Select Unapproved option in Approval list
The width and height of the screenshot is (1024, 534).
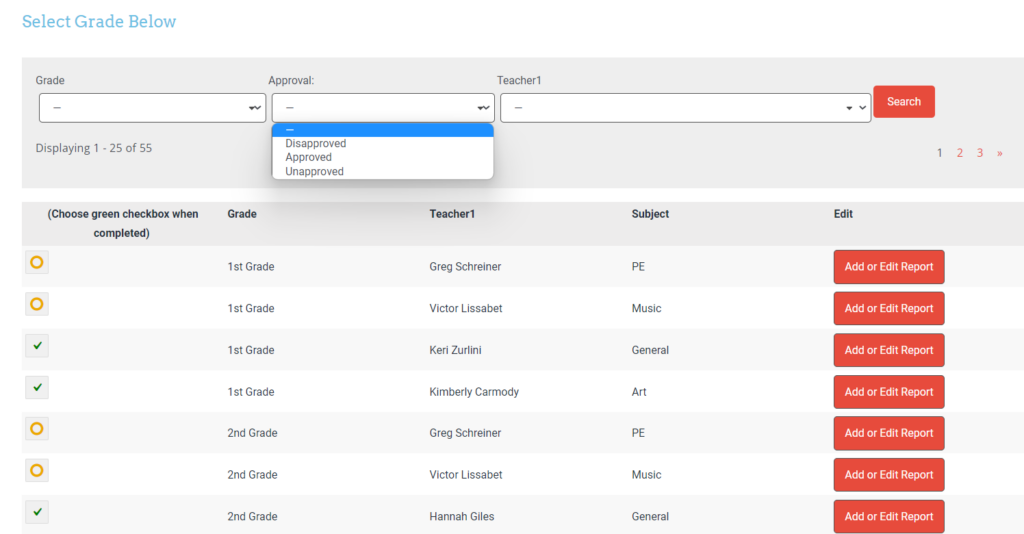coord(314,172)
